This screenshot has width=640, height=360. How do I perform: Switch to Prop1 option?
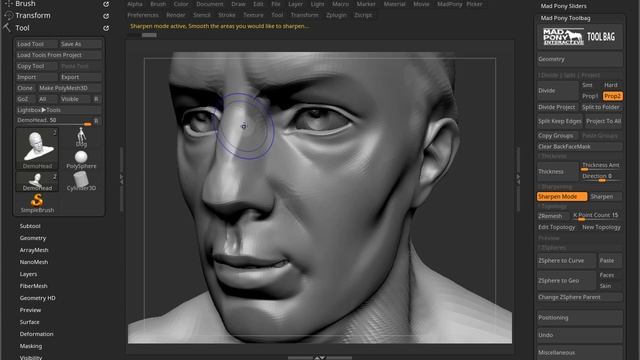click(x=590, y=96)
